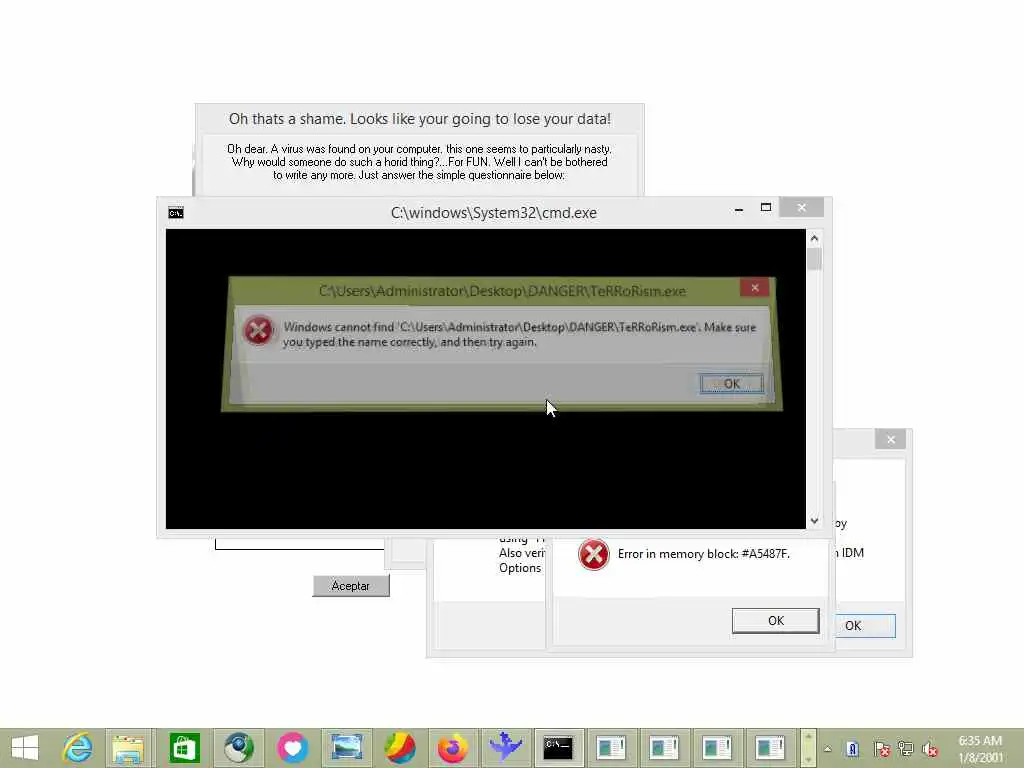The width and height of the screenshot is (1024, 768).
Task: Click the cmd window scrollbar thumb
Action: 814,259
